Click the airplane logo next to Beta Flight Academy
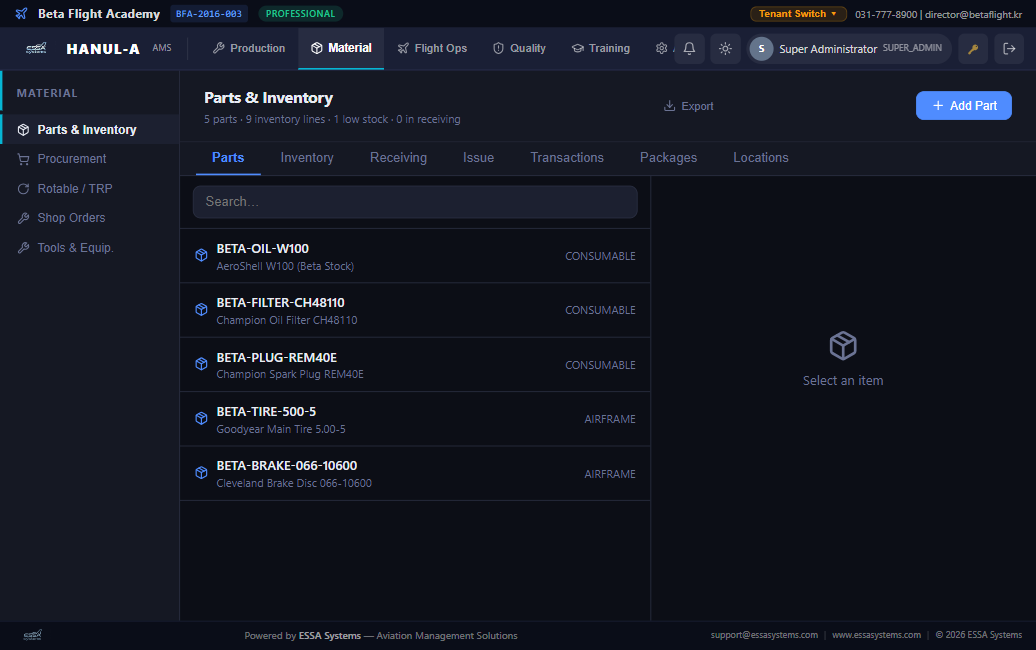The width and height of the screenshot is (1036, 650). tap(22, 14)
